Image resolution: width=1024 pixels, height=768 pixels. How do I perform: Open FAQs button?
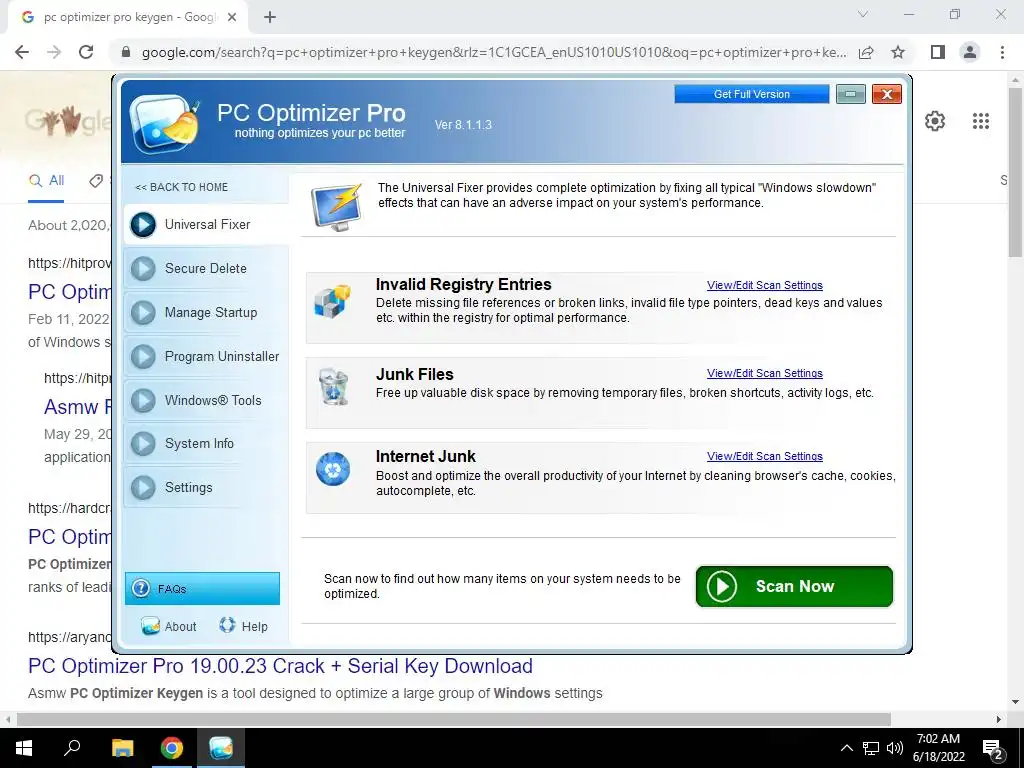click(202, 588)
